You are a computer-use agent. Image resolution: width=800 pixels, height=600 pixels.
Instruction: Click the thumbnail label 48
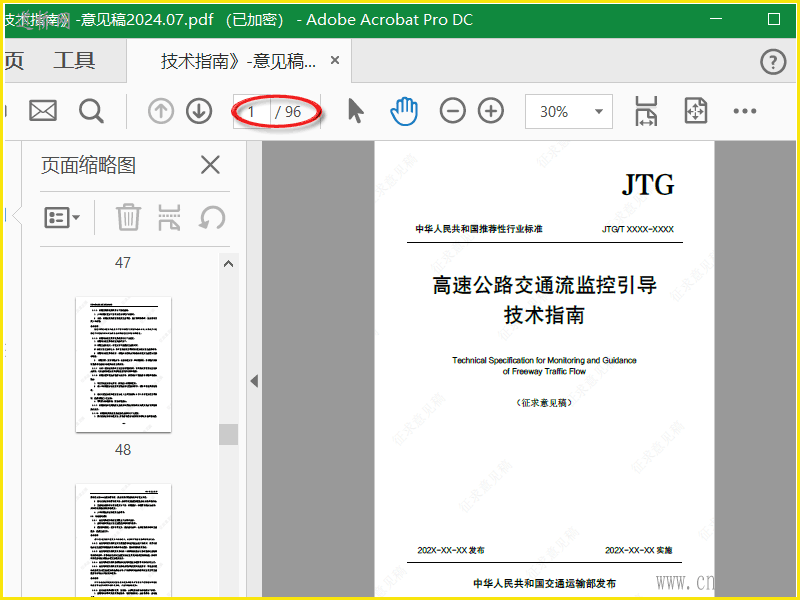click(123, 449)
